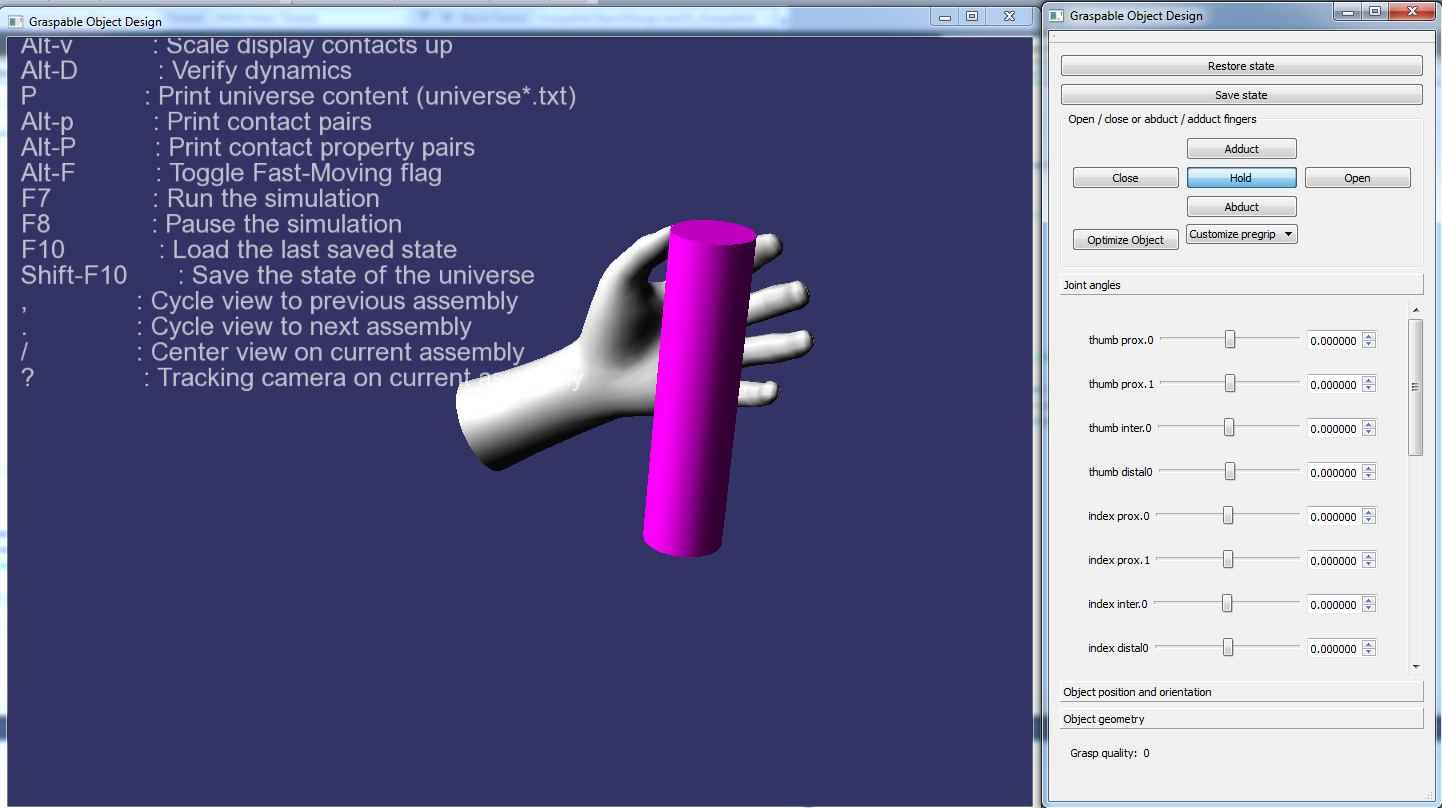
Task: Select the Hold button
Action: pos(1241,178)
